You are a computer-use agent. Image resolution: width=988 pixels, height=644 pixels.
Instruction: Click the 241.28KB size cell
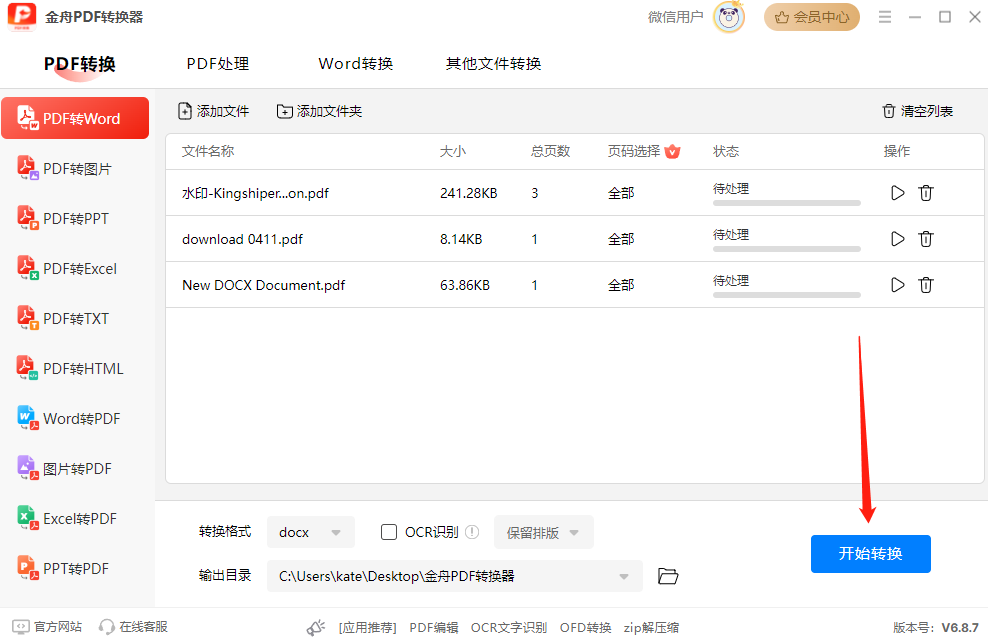coord(468,193)
